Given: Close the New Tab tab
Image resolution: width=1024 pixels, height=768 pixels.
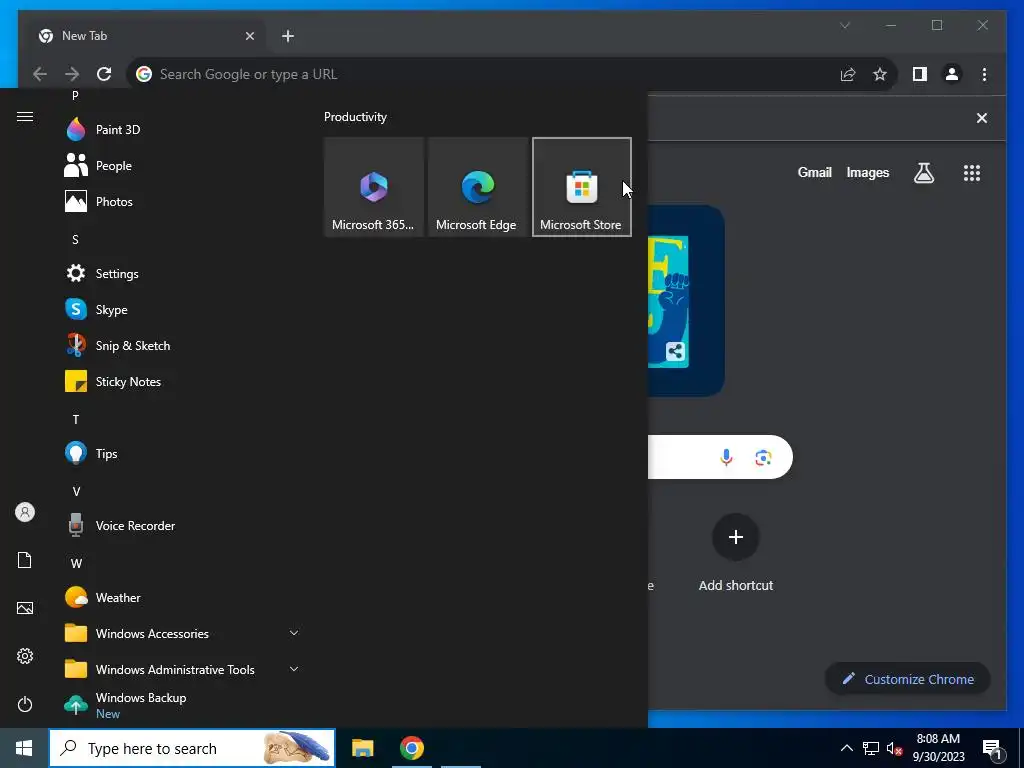Looking at the screenshot, I should pyautogui.click(x=249, y=36).
